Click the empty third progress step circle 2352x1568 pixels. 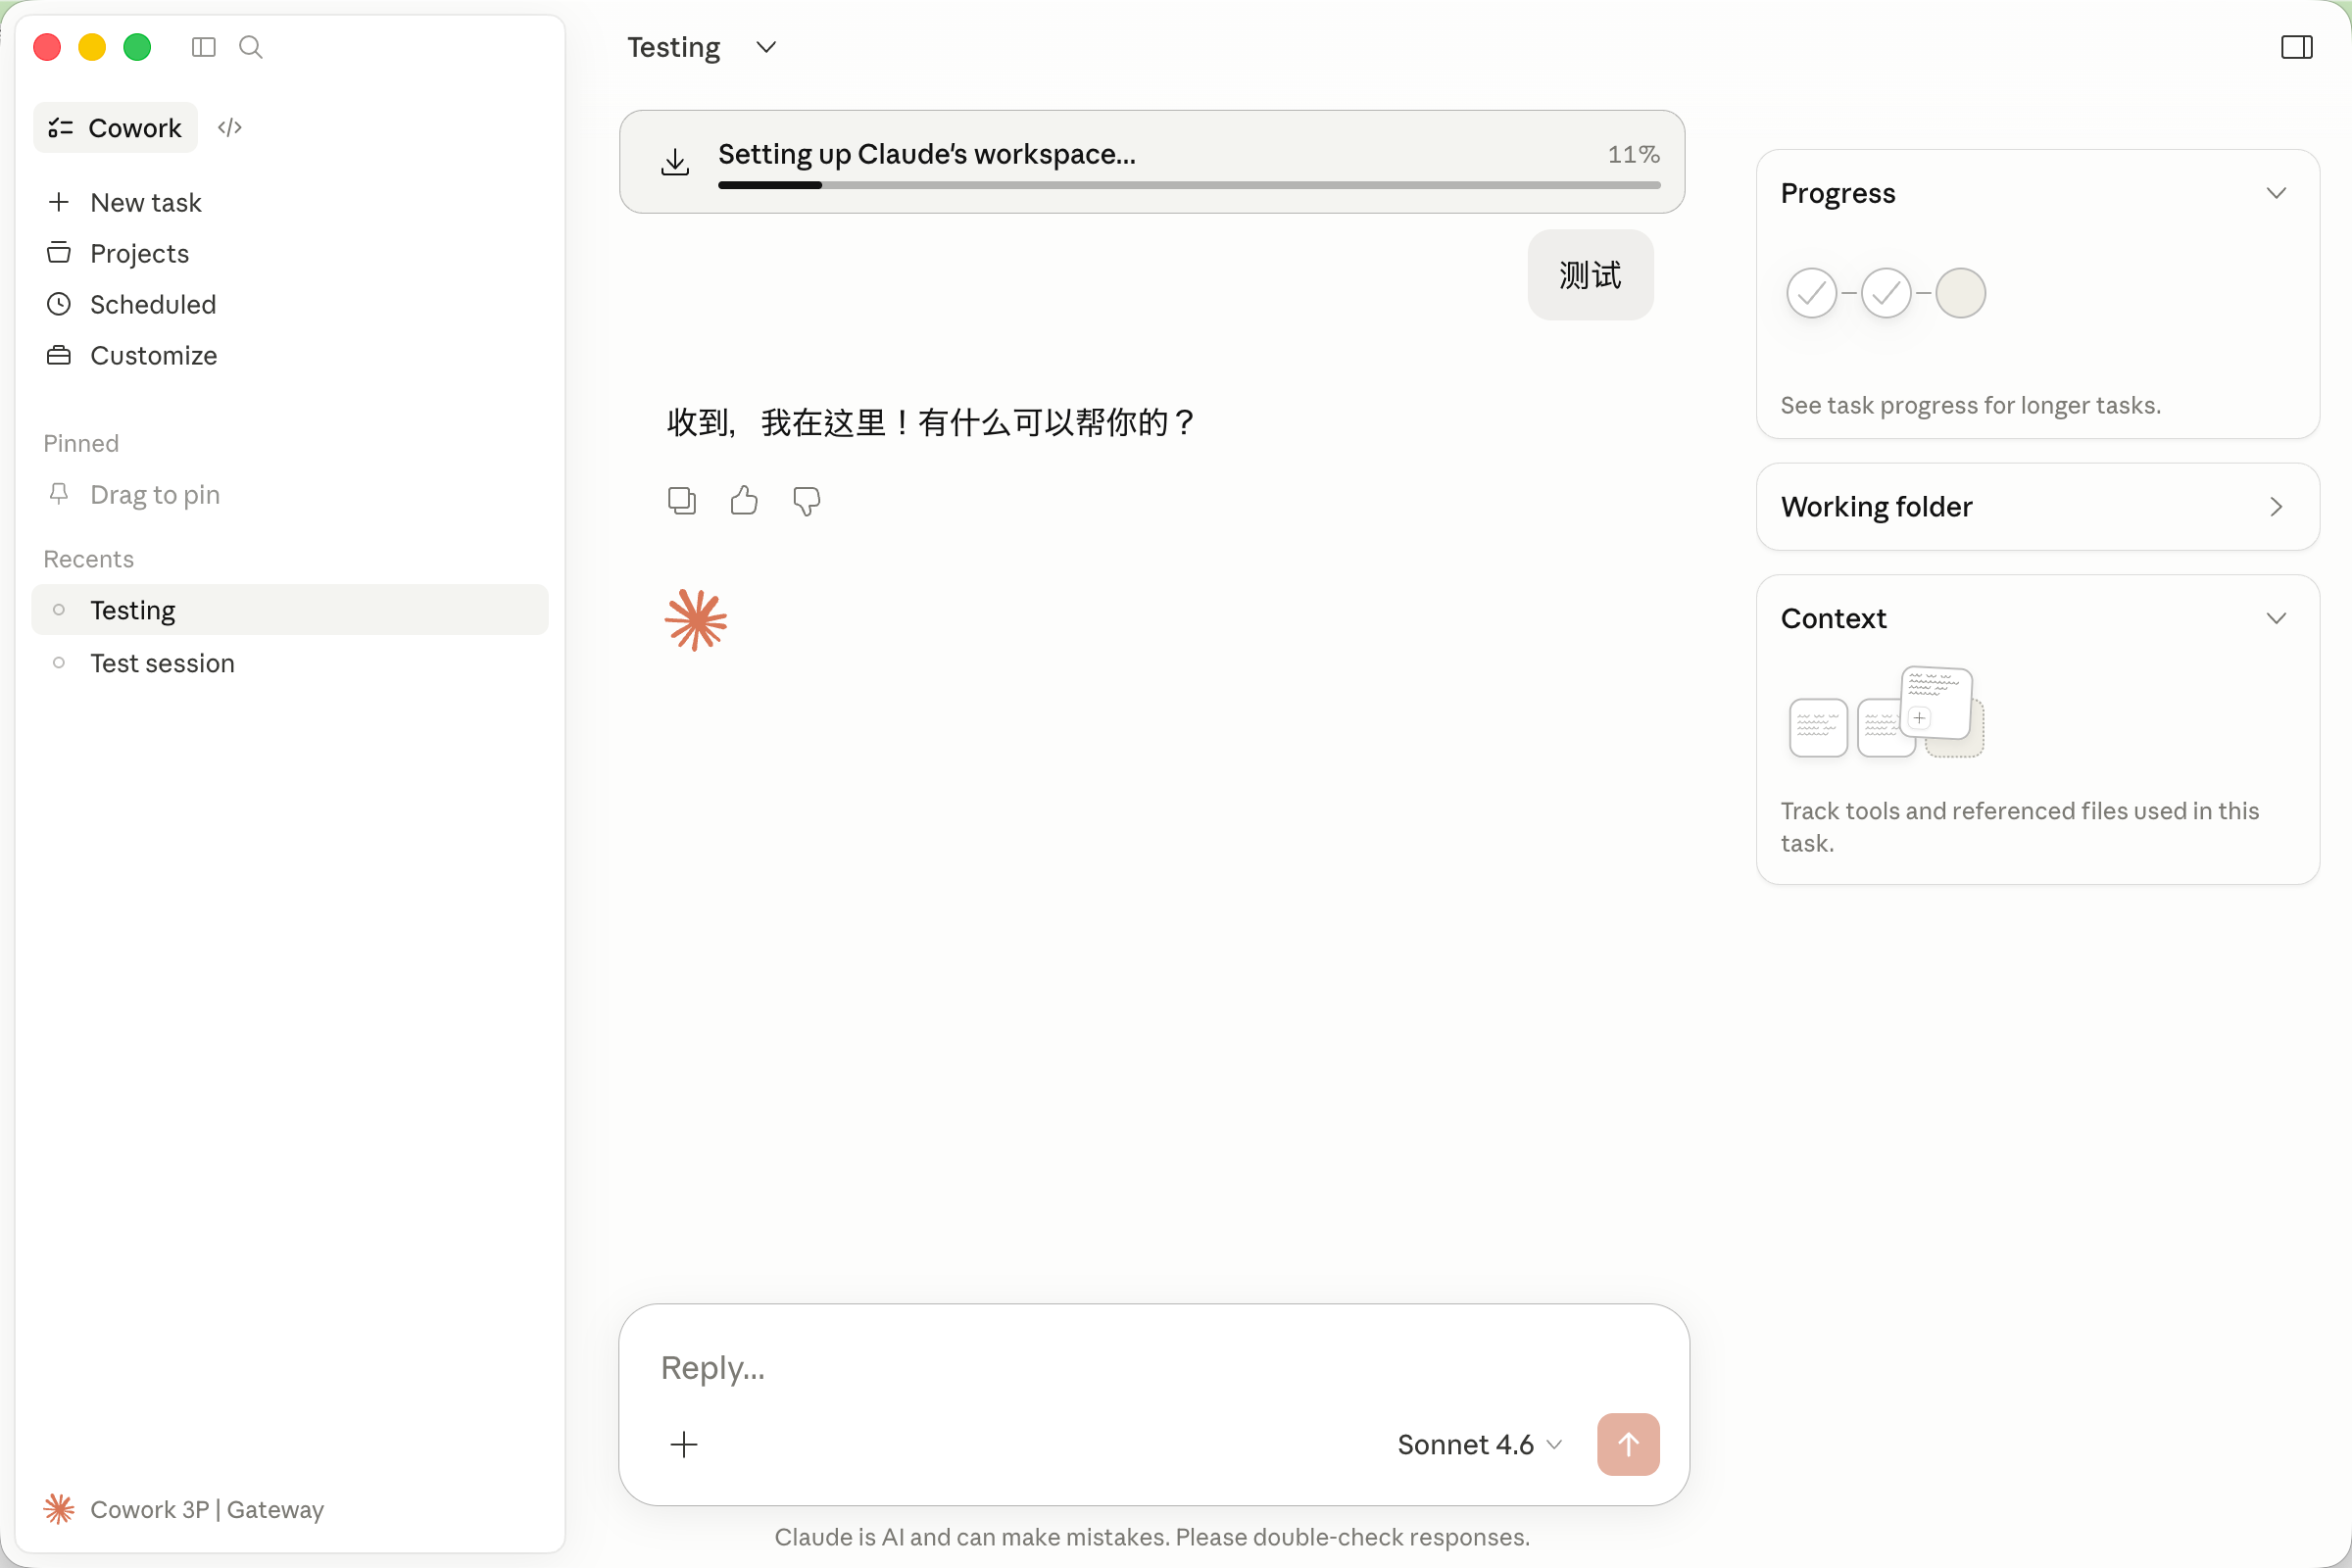pos(1960,293)
